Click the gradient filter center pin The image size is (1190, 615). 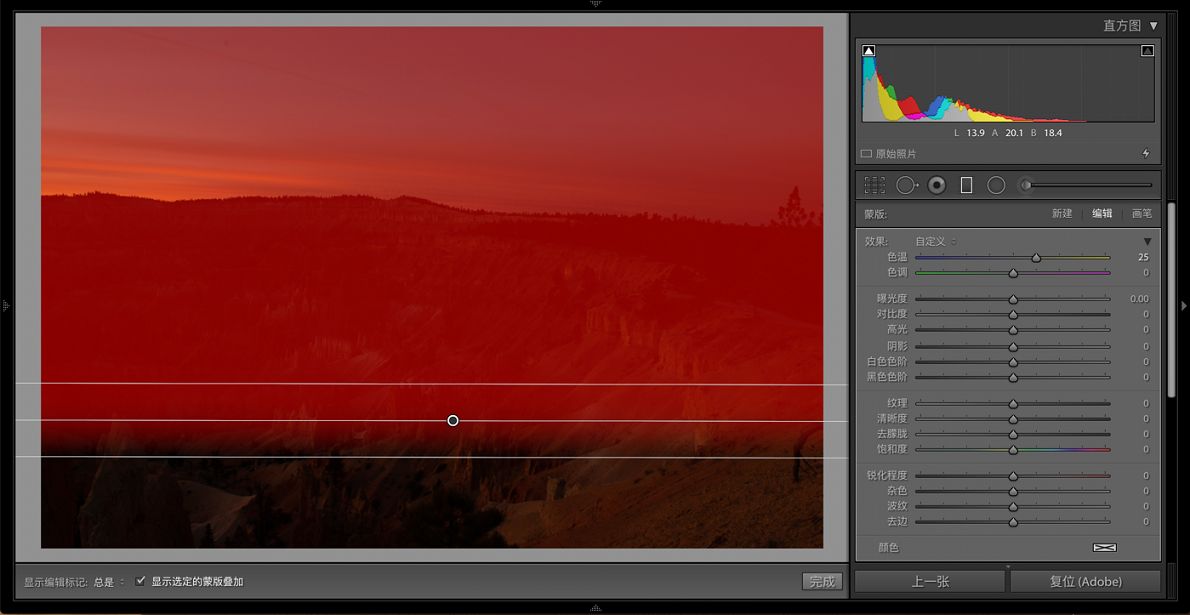point(453,421)
